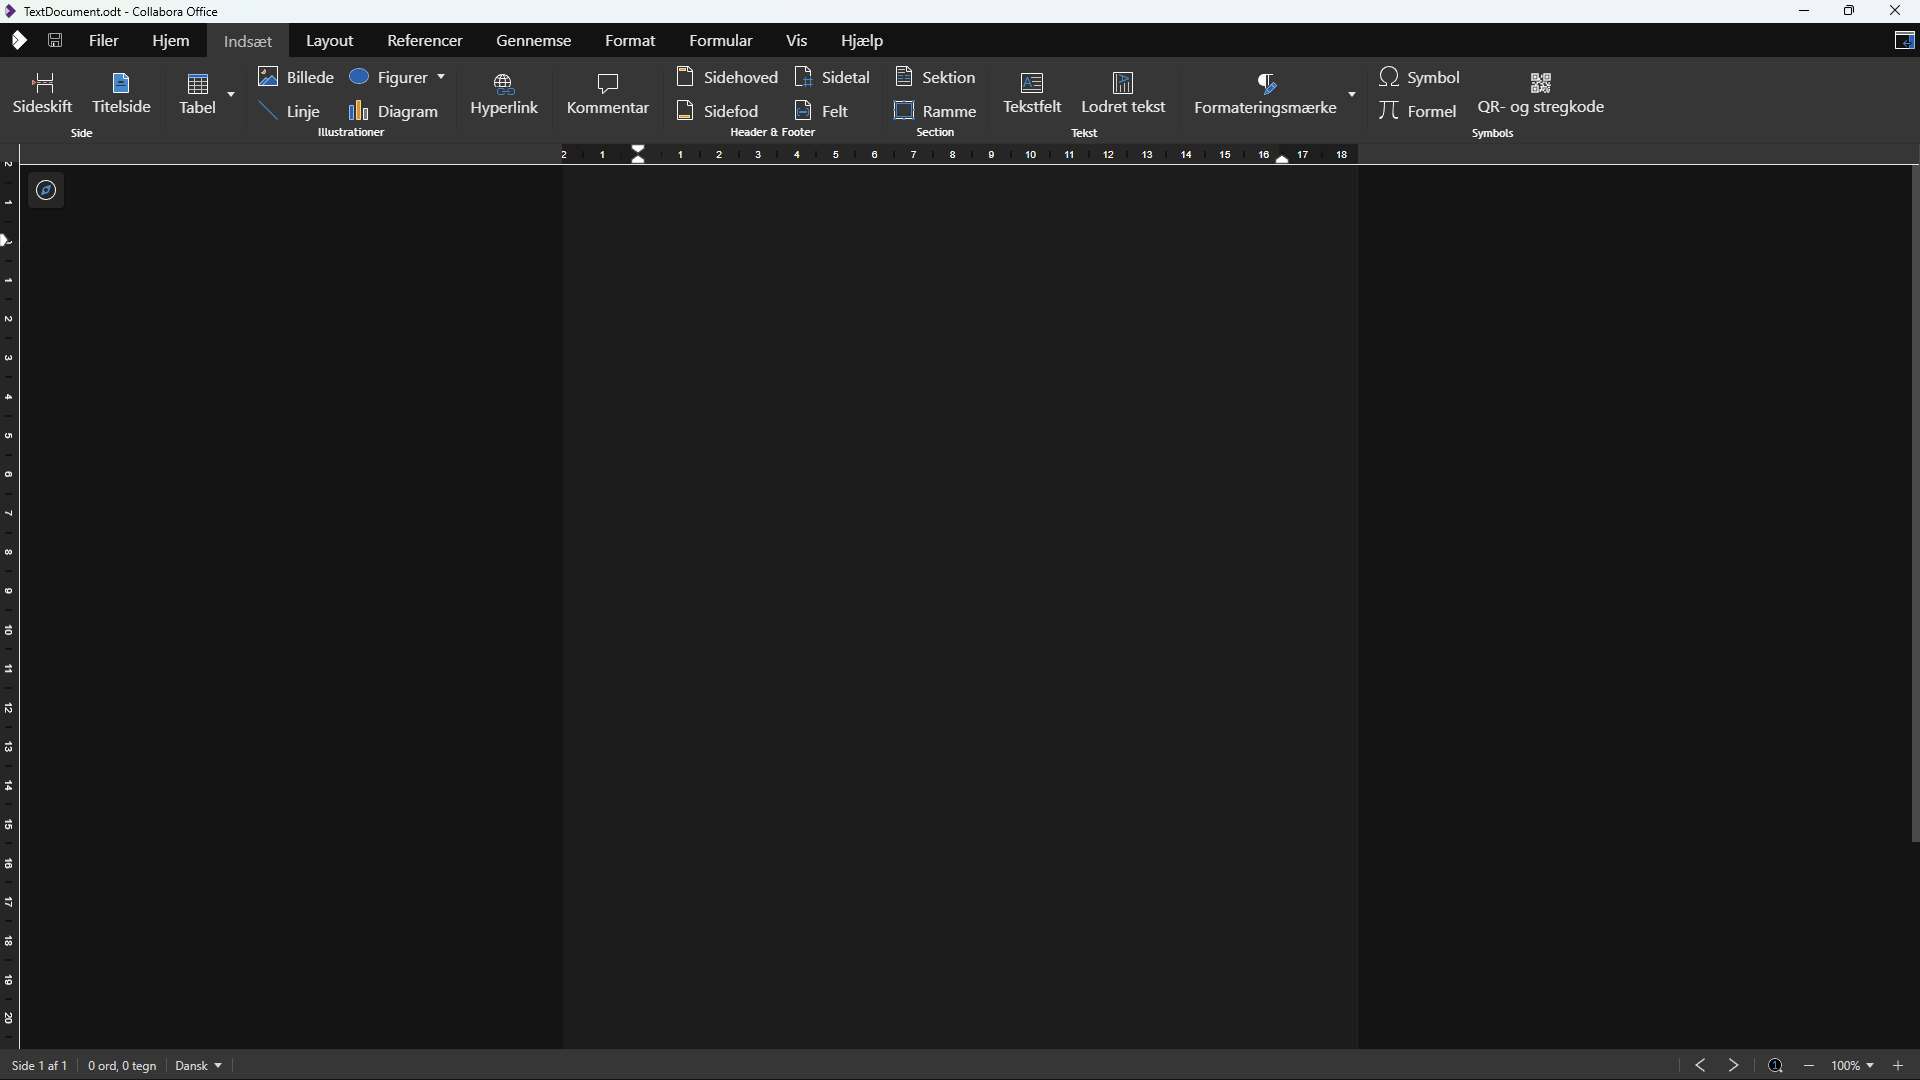Toggle Formateringsmærke display
1920x1080 pixels.
[1265, 92]
